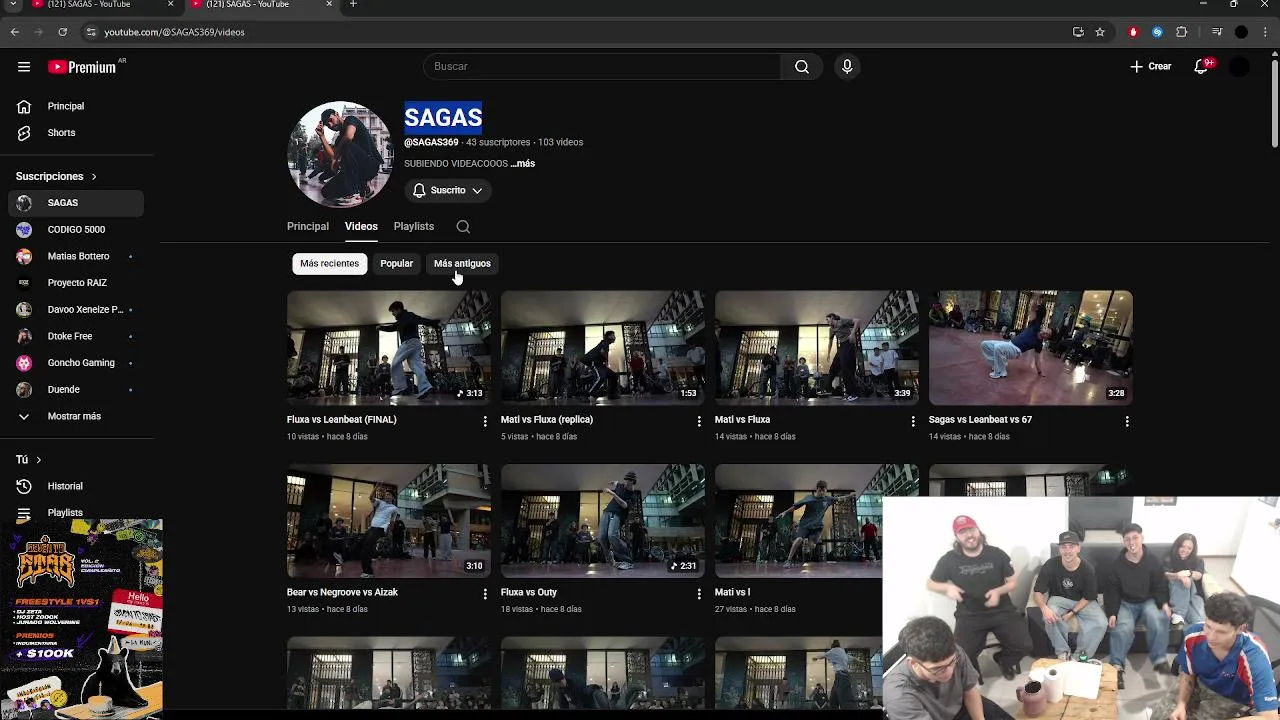Click the site info icon in address bar

(91, 32)
